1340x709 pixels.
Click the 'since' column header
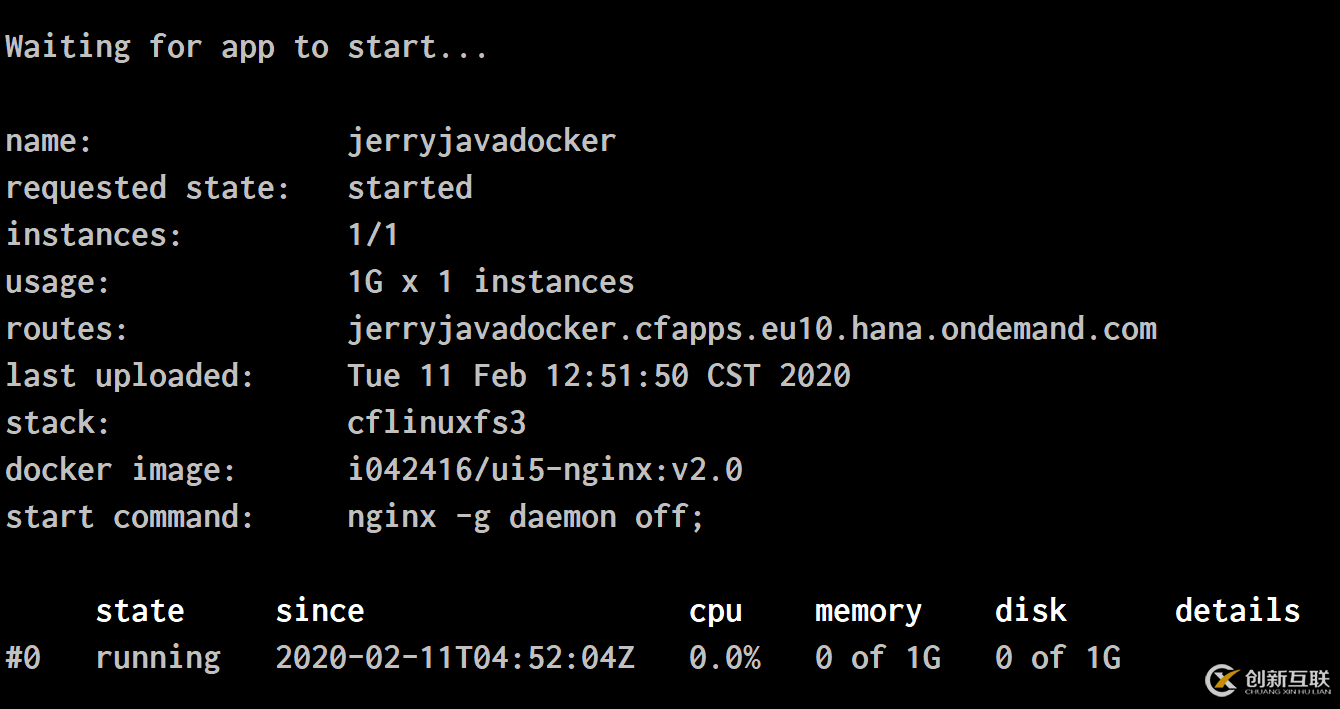(x=320, y=611)
